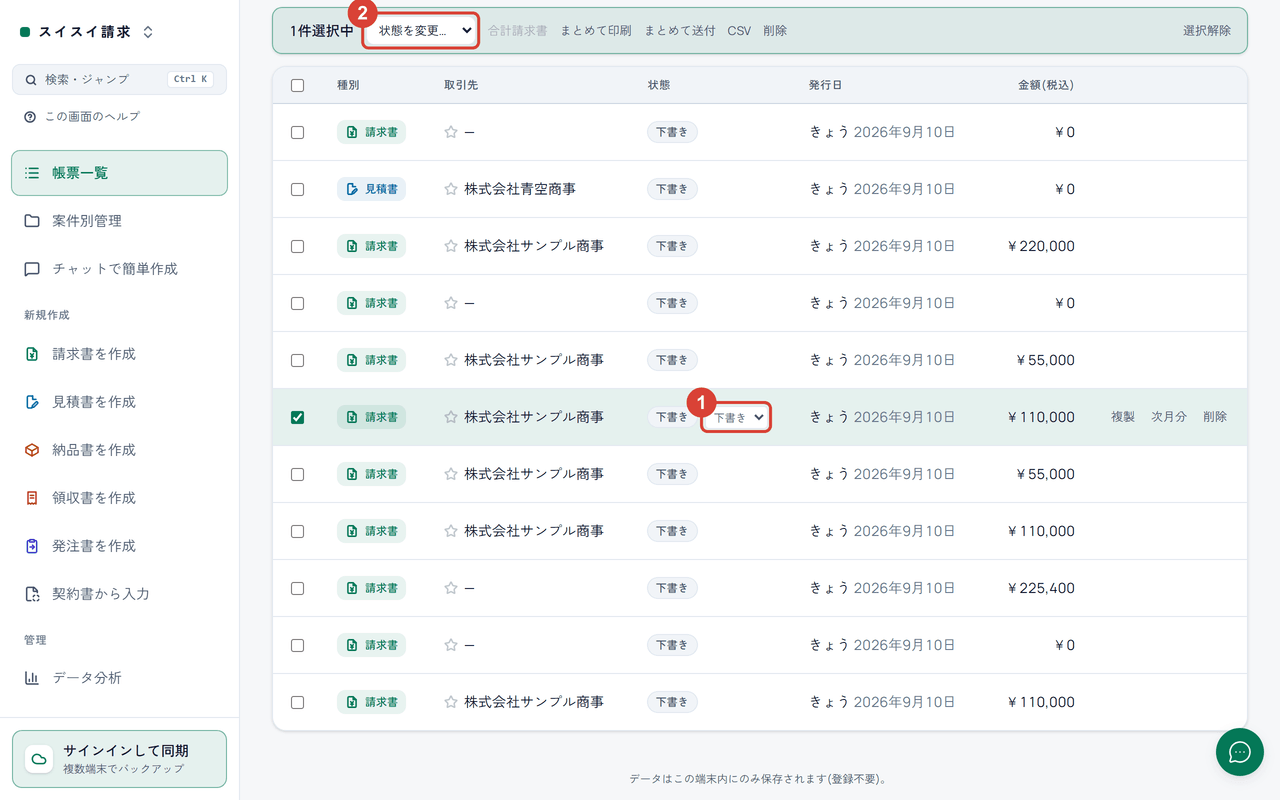
Task: Toggle the select-all checkbox in the table header
Action: pos(297,85)
